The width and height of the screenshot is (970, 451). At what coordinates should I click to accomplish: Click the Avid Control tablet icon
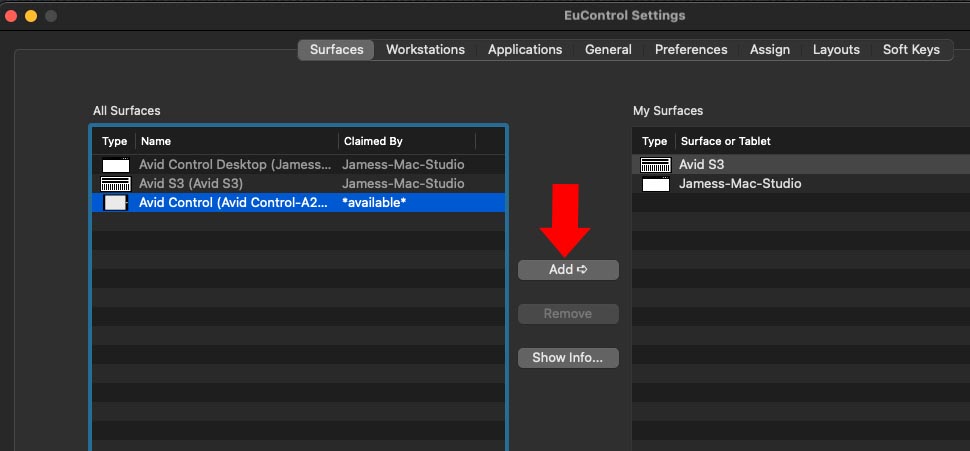tap(116, 202)
